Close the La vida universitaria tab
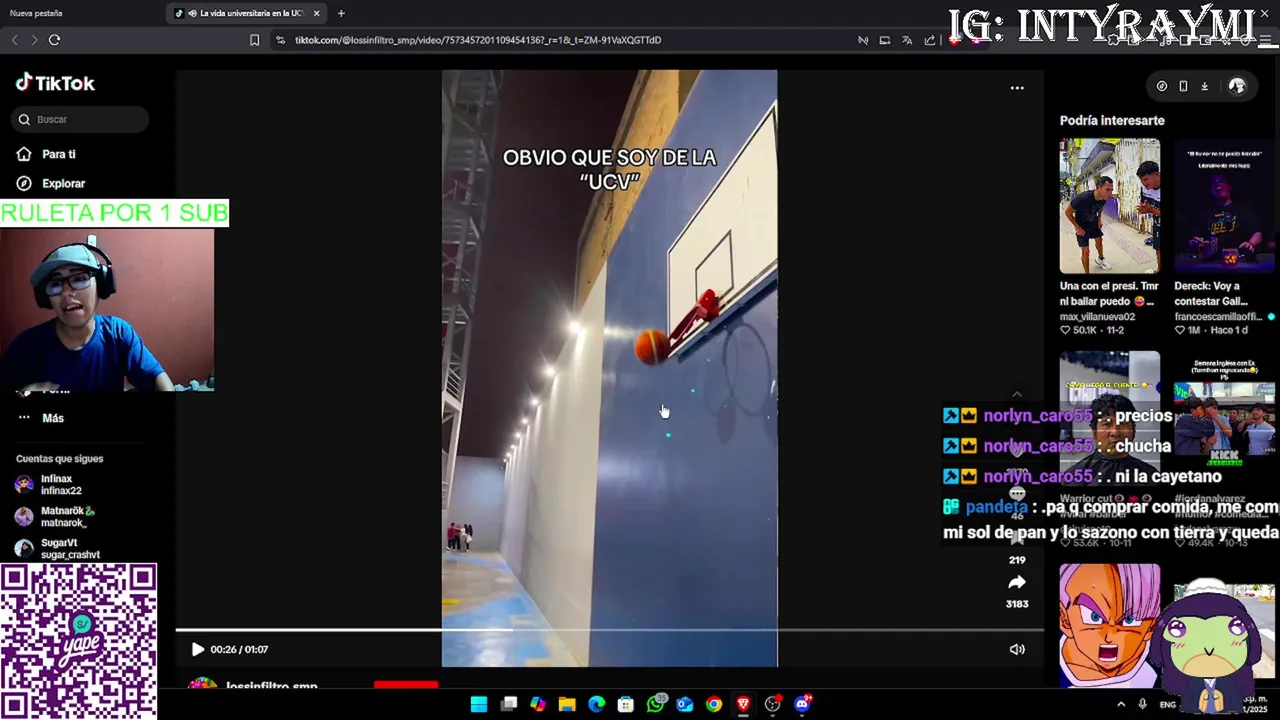The image size is (1280, 720). click(316, 13)
